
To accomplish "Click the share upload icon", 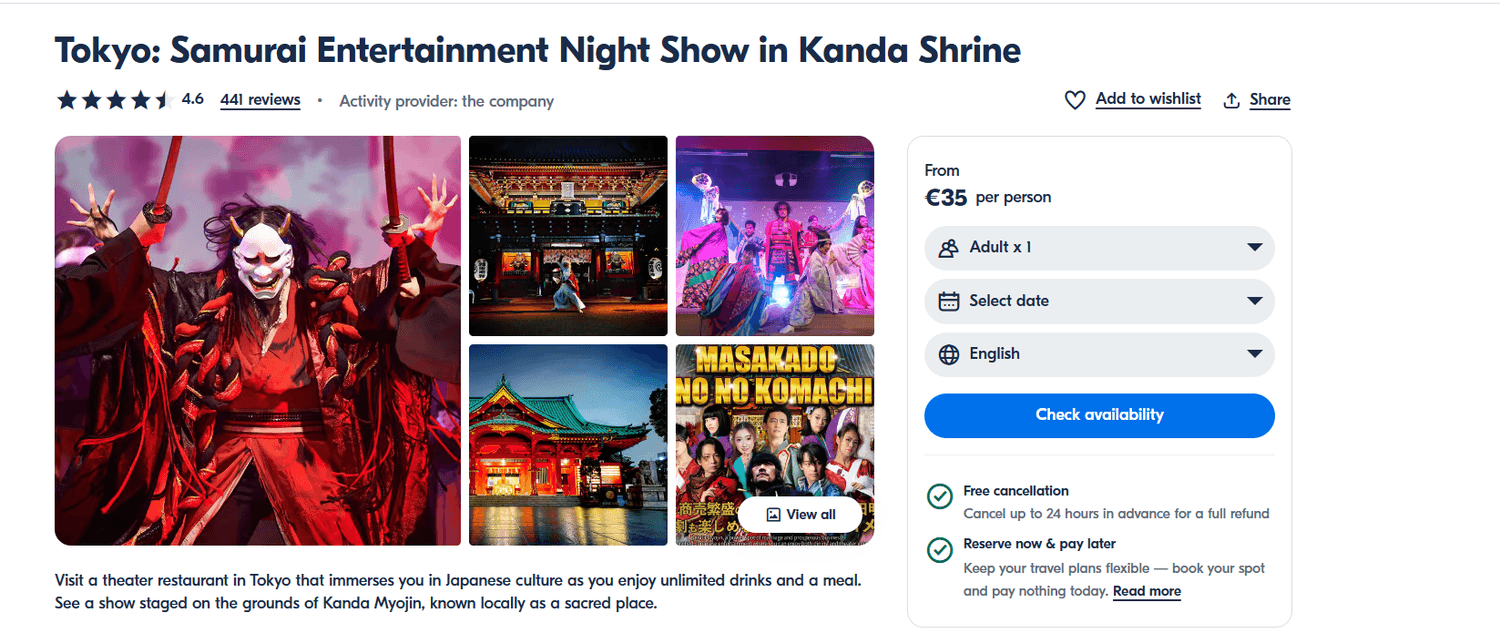I will point(1232,100).
